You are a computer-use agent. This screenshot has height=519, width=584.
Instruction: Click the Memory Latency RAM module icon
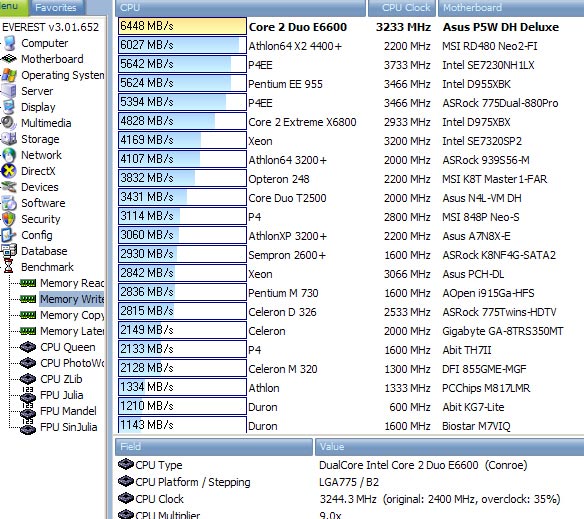pos(28,331)
